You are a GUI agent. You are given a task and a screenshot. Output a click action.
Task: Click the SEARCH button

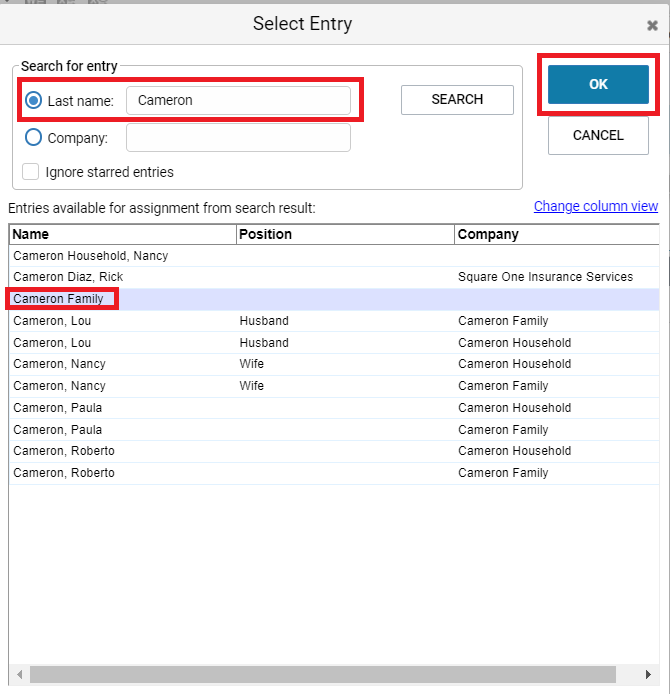tap(457, 100)
